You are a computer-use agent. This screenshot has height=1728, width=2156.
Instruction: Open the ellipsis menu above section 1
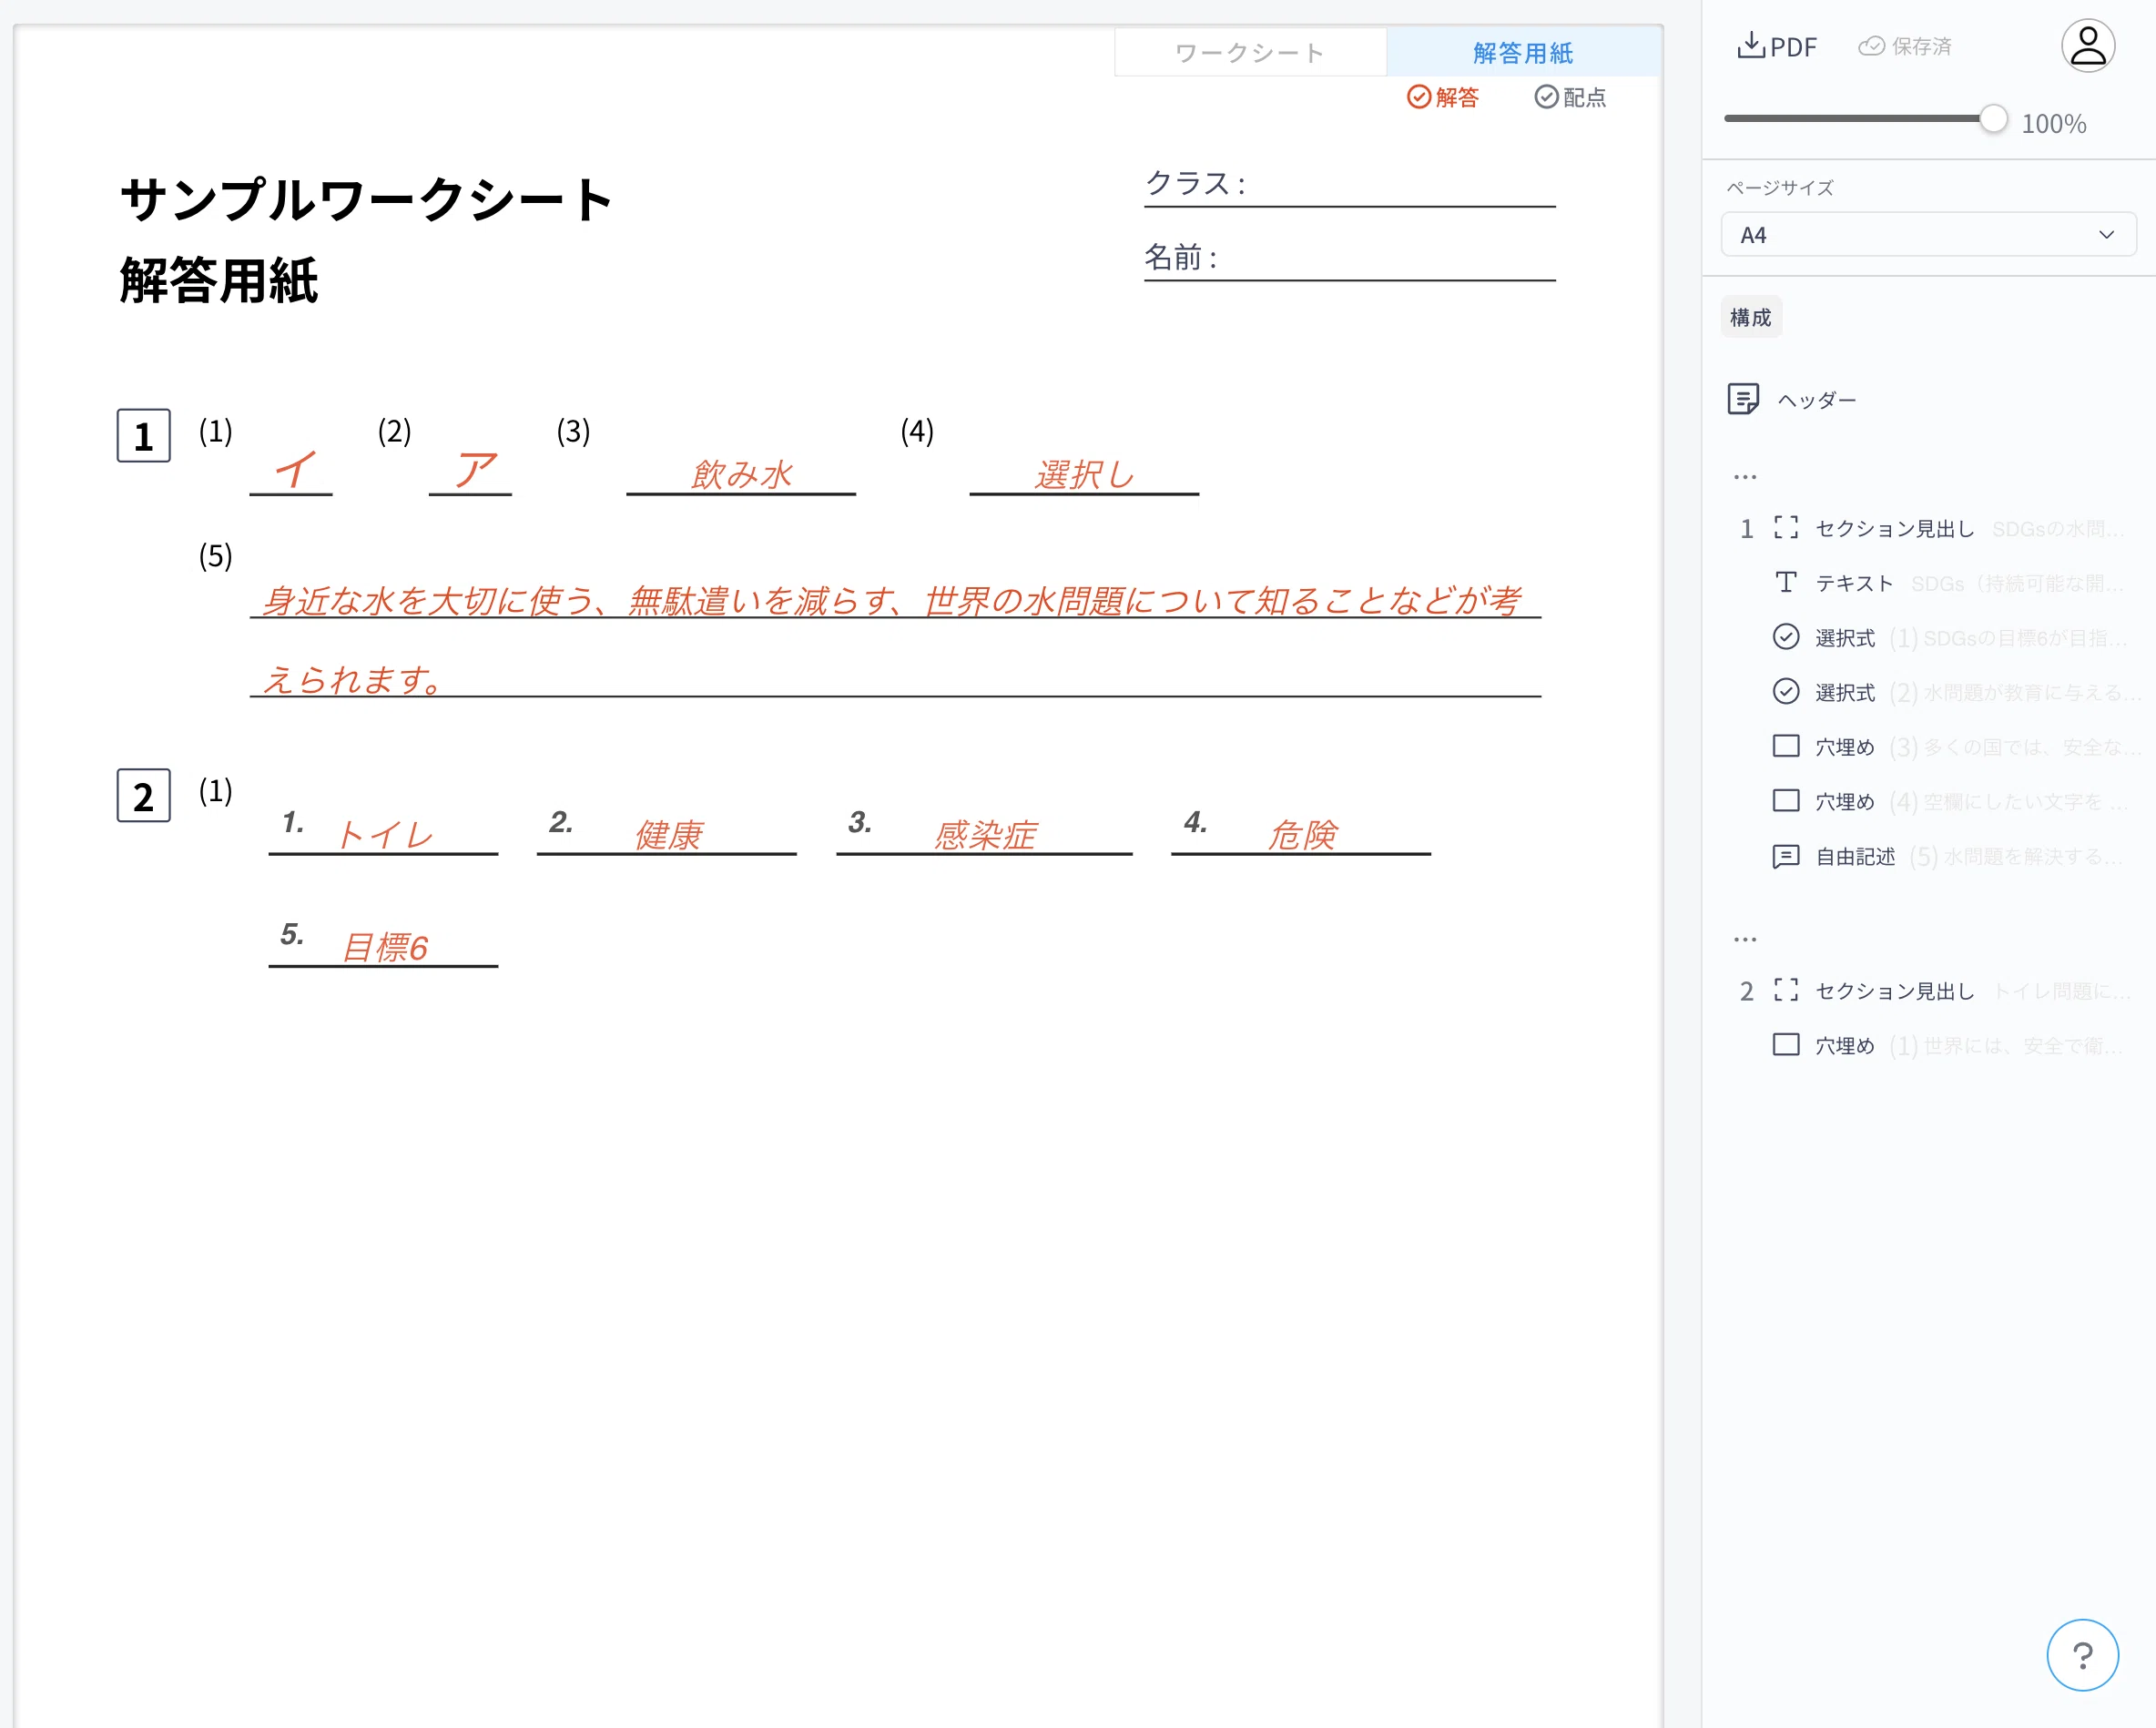pyautogui.click(x=1745, y=477)
